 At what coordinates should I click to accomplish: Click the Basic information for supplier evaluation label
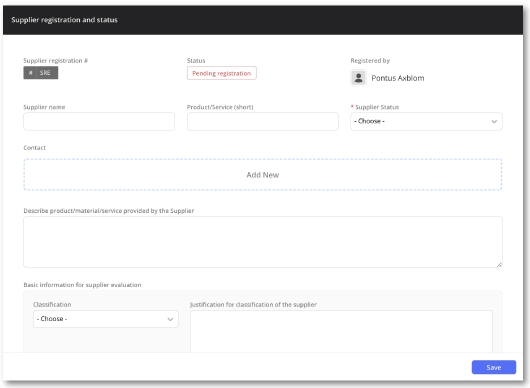[82, 285]
